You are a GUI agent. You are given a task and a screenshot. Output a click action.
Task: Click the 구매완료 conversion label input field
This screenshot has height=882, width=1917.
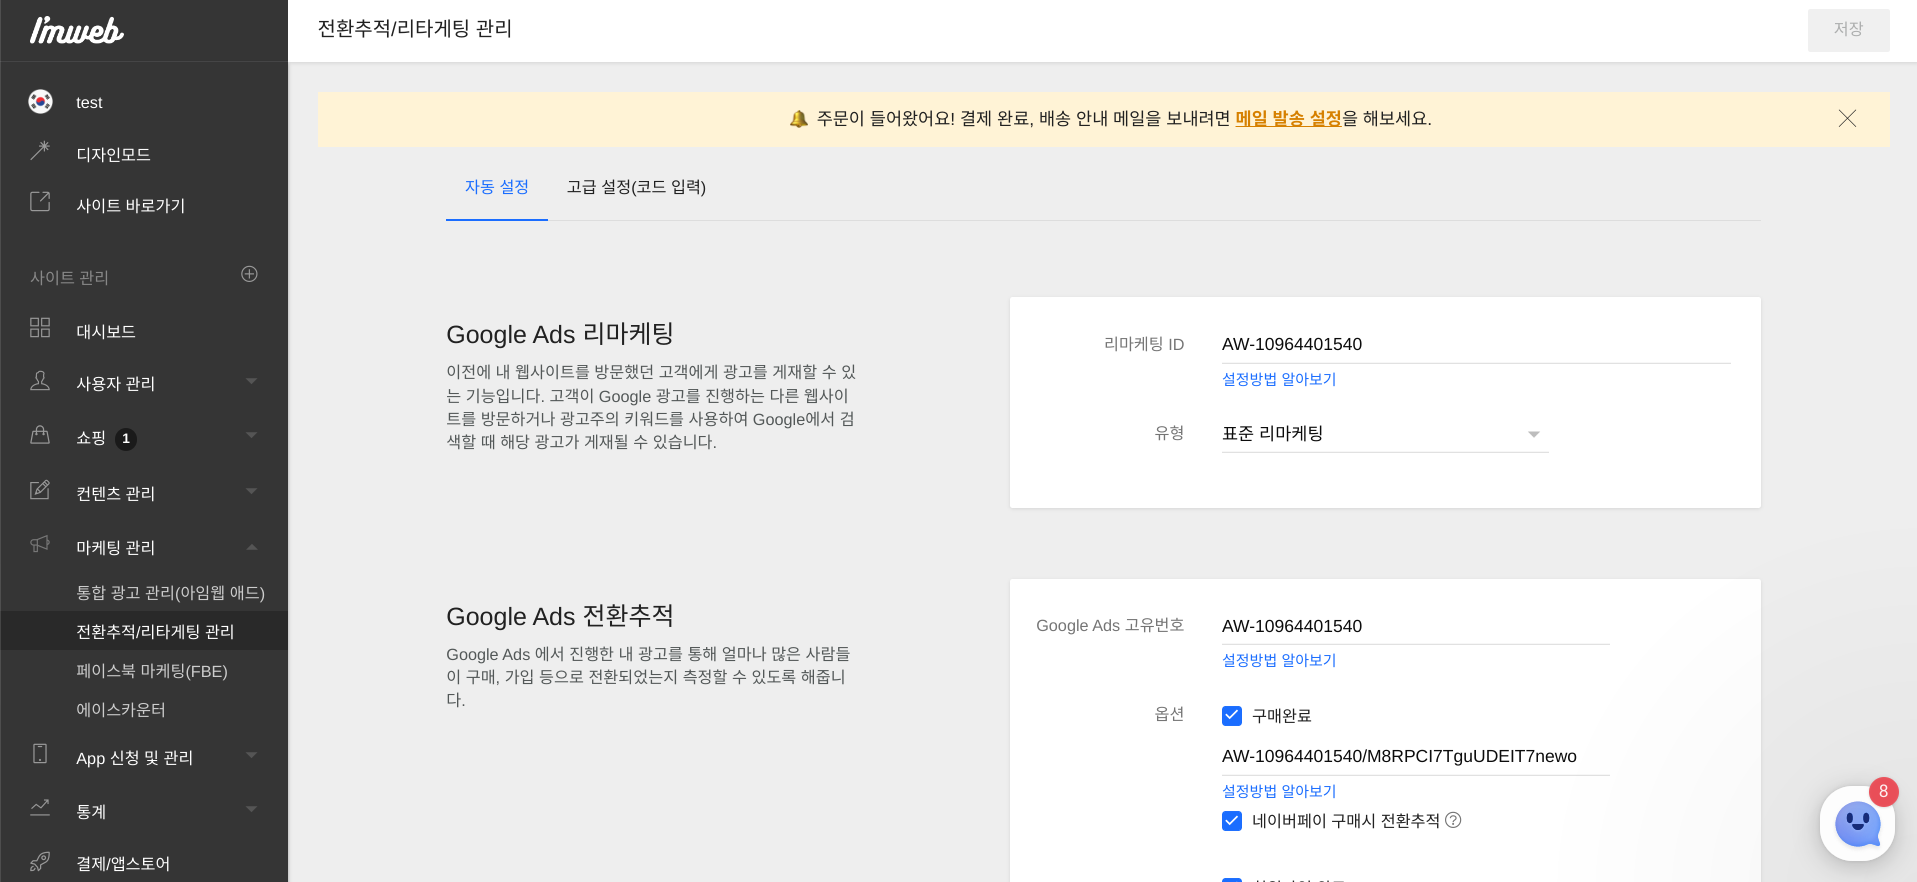1416,756
